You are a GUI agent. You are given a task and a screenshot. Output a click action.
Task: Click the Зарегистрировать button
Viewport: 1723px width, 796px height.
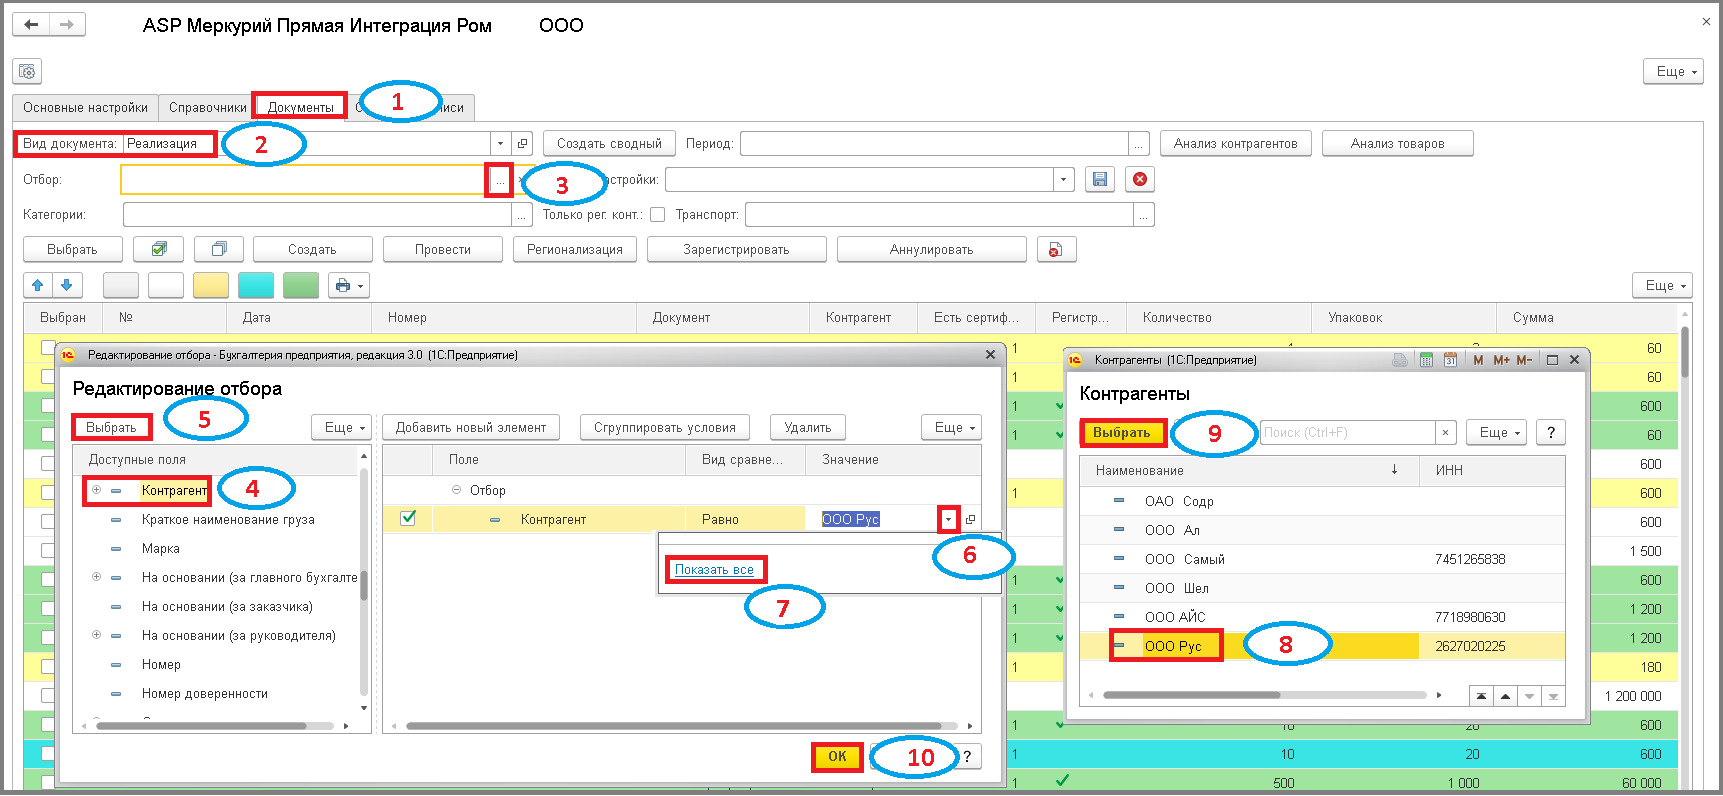tap(736, 250)
